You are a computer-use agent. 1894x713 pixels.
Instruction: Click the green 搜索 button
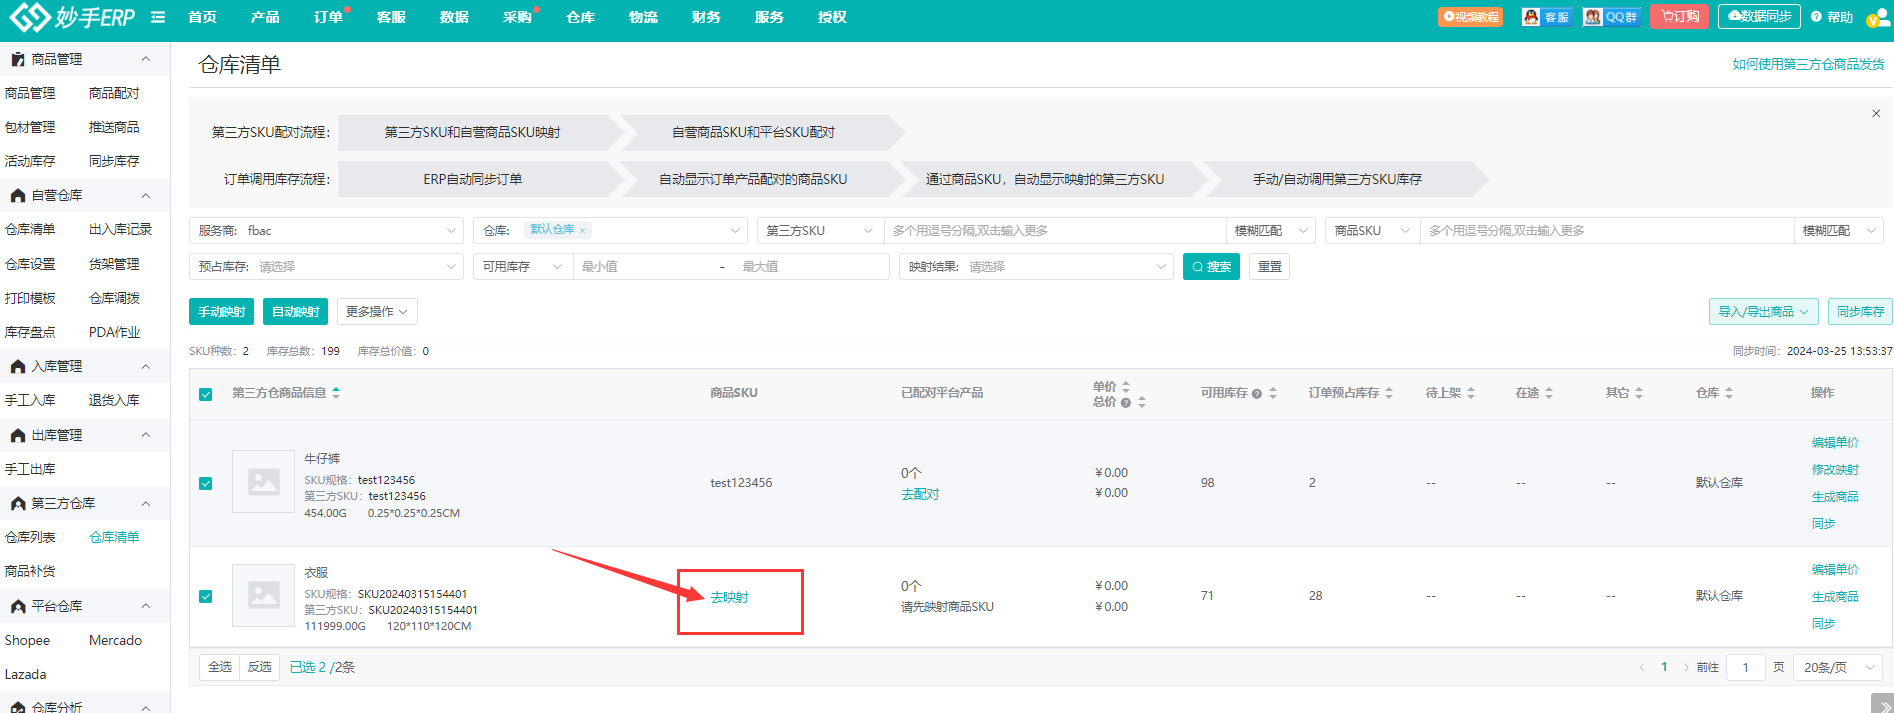tap(1211, 267)
